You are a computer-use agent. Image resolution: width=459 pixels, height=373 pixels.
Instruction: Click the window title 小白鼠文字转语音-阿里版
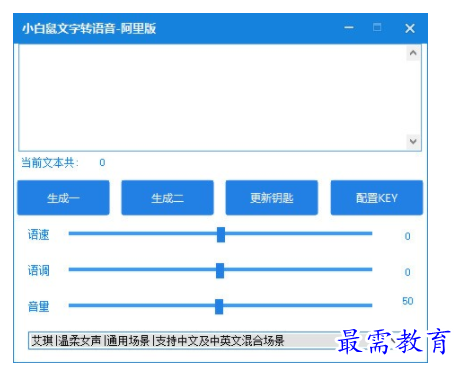[x=89, y=28]
